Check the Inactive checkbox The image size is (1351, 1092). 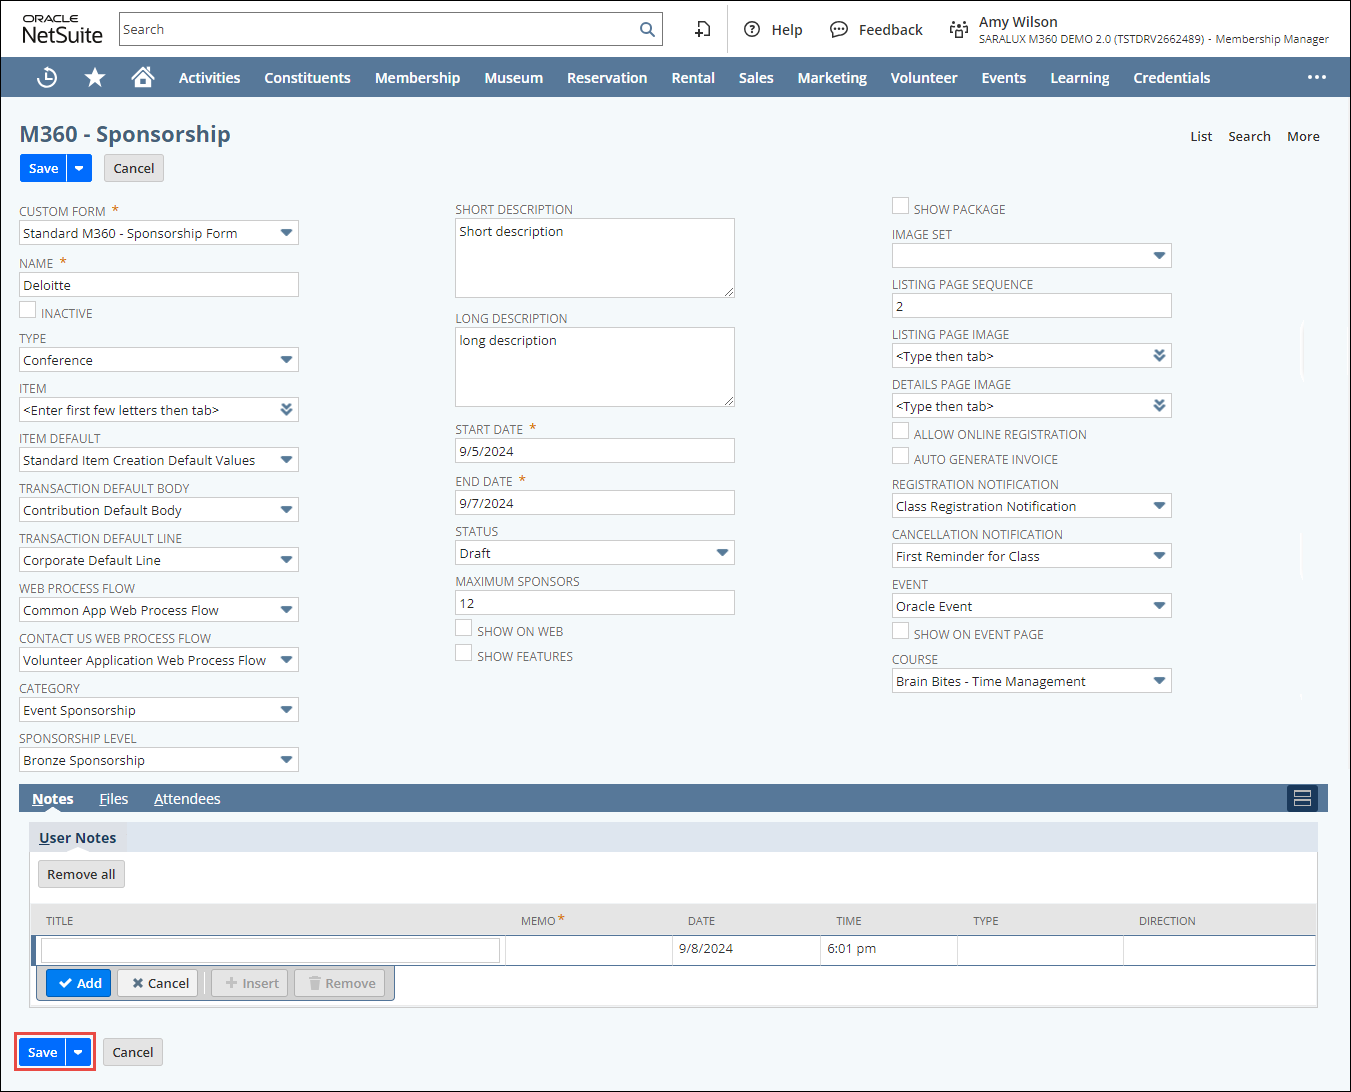(x=28, y=310)
